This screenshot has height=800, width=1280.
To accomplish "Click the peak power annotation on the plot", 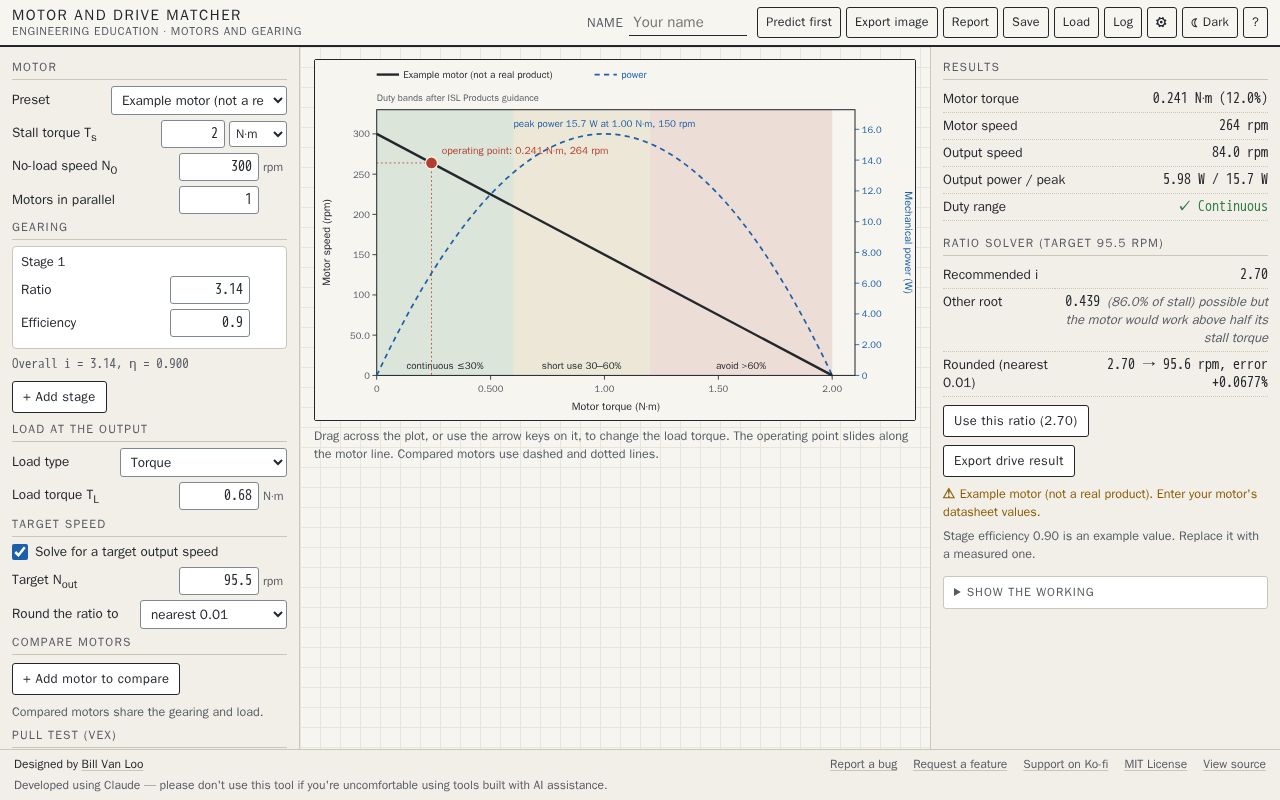I will 604,124.
